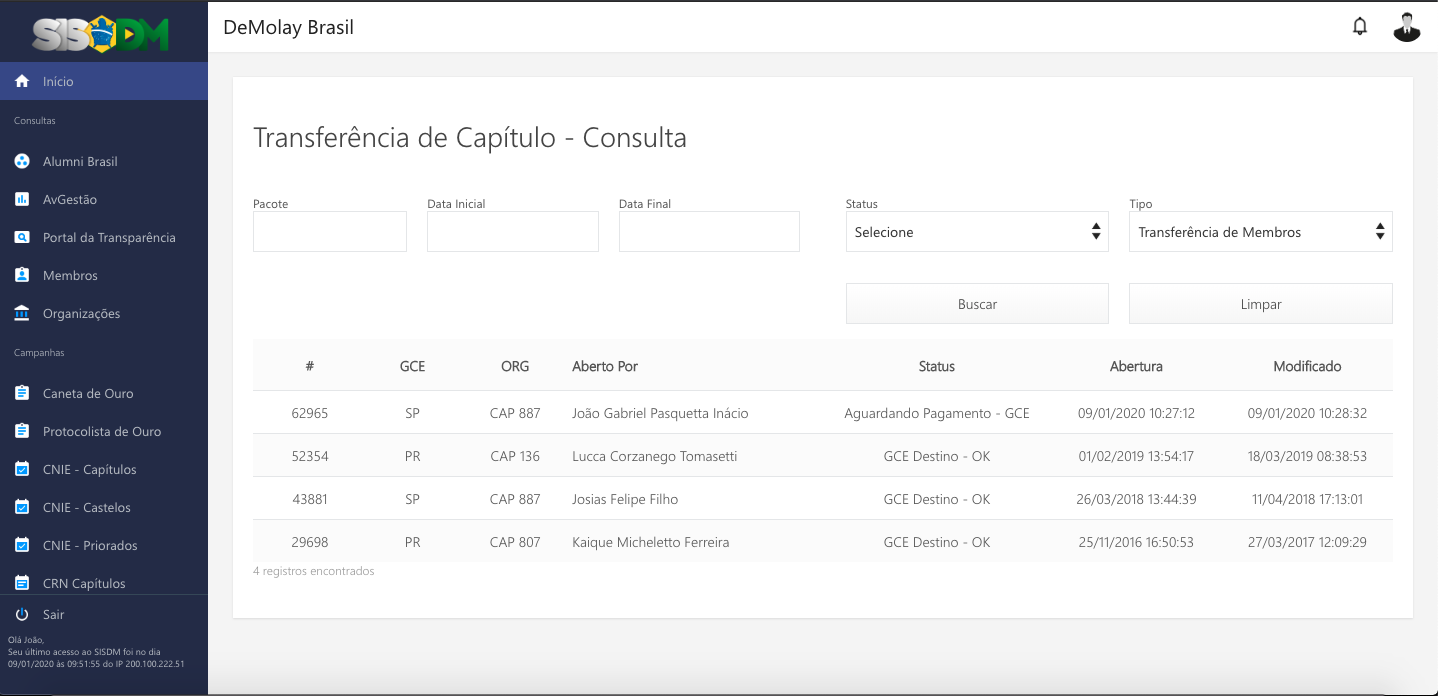Go to Início in sidebar
The image size is (1438, 696).
point(58,82)
